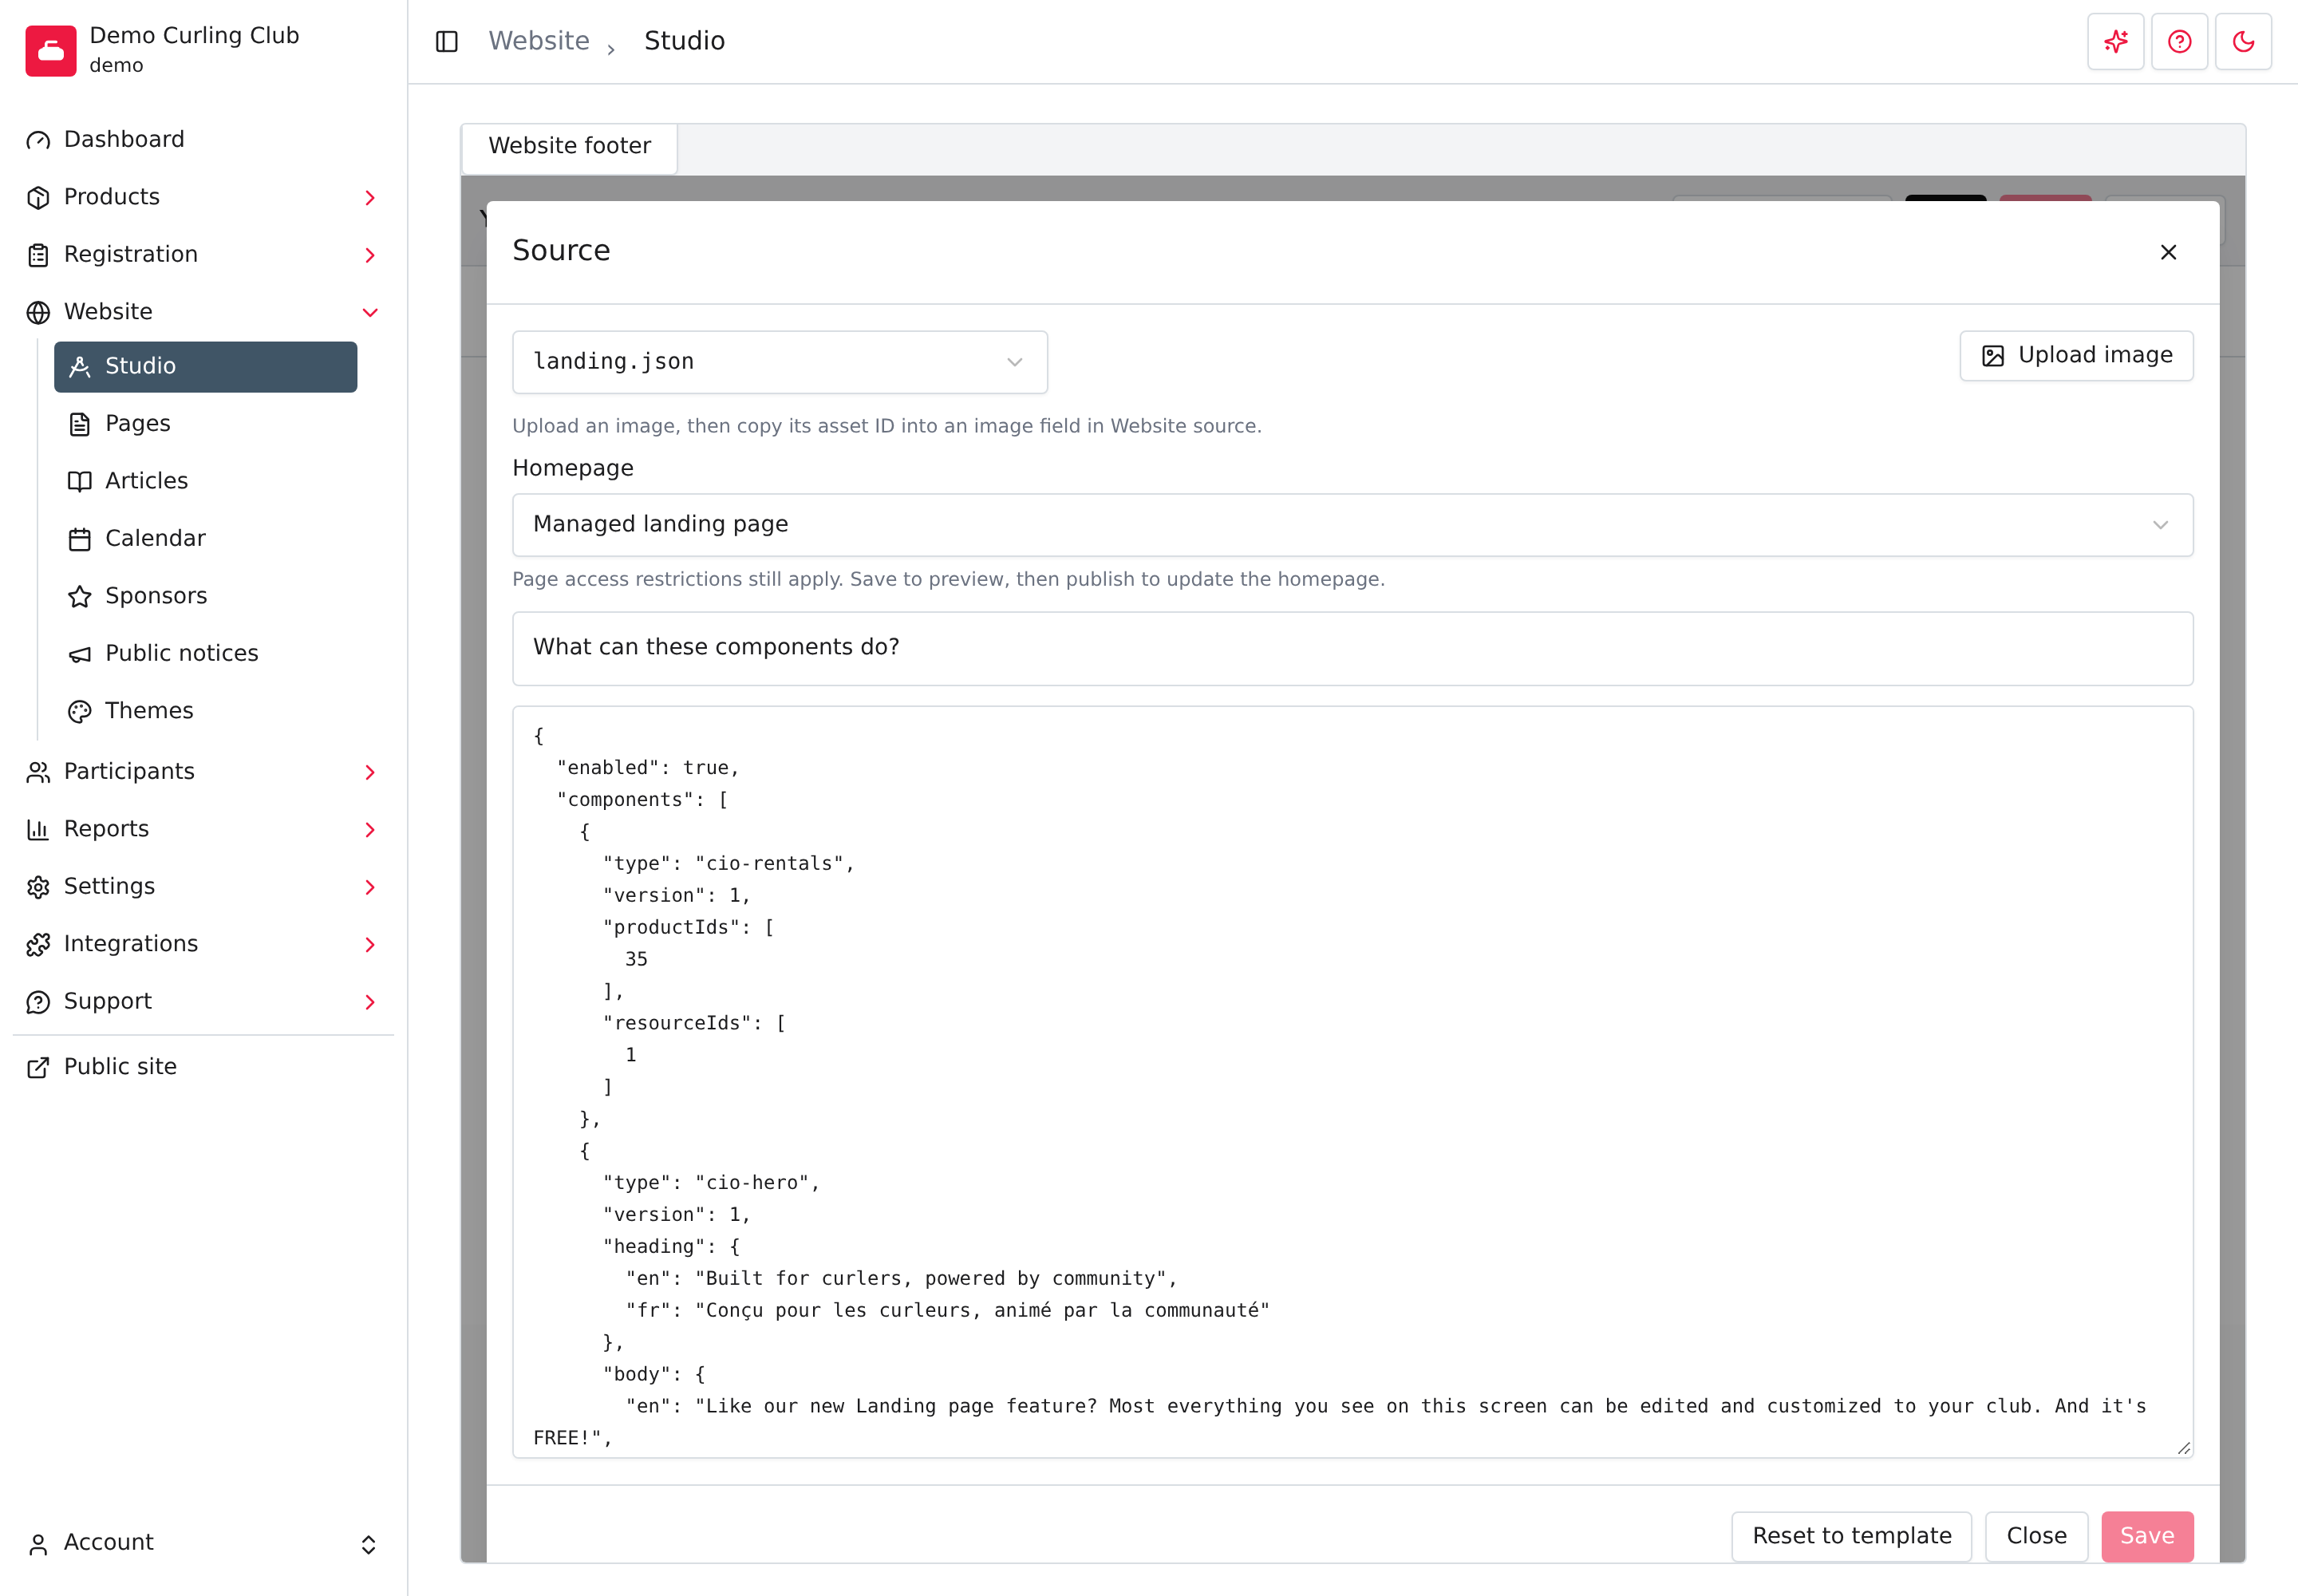
Task: Click Reset to template button
Action: pos(1851,1536)
